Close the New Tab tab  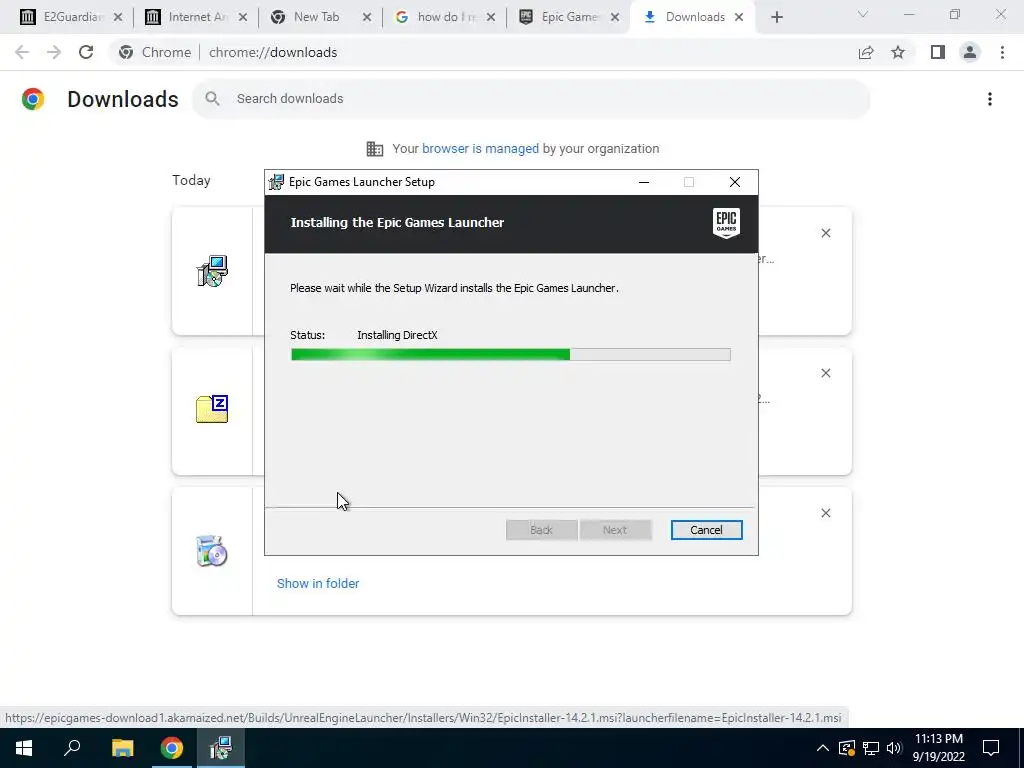367,18
